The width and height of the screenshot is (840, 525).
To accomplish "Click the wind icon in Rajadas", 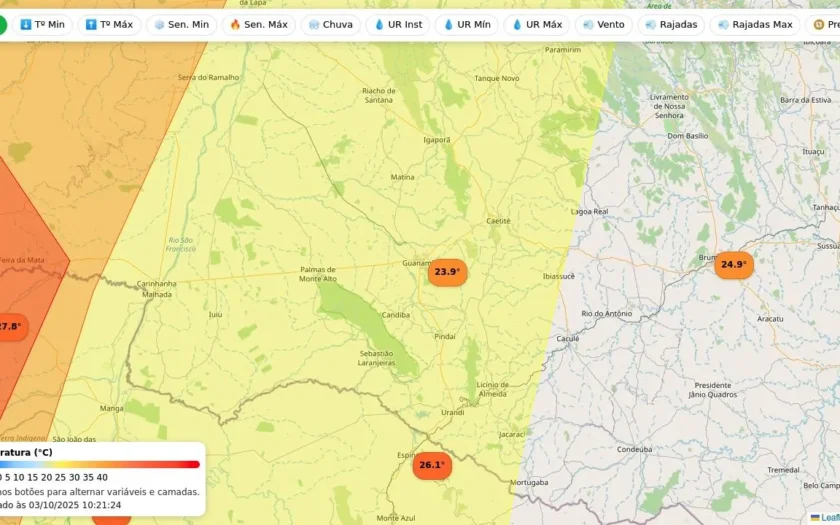I will tap(651, 25).
